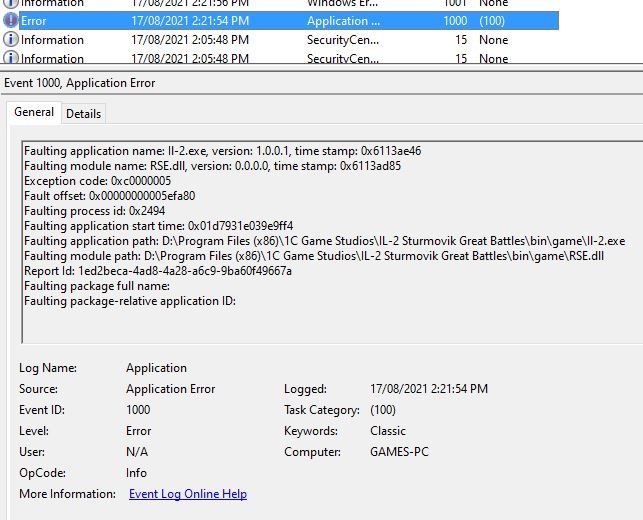Click User value 'N/A'
The height and width of the screenshot is (520, 643).
pyautogui.click(x=137, y=452)
